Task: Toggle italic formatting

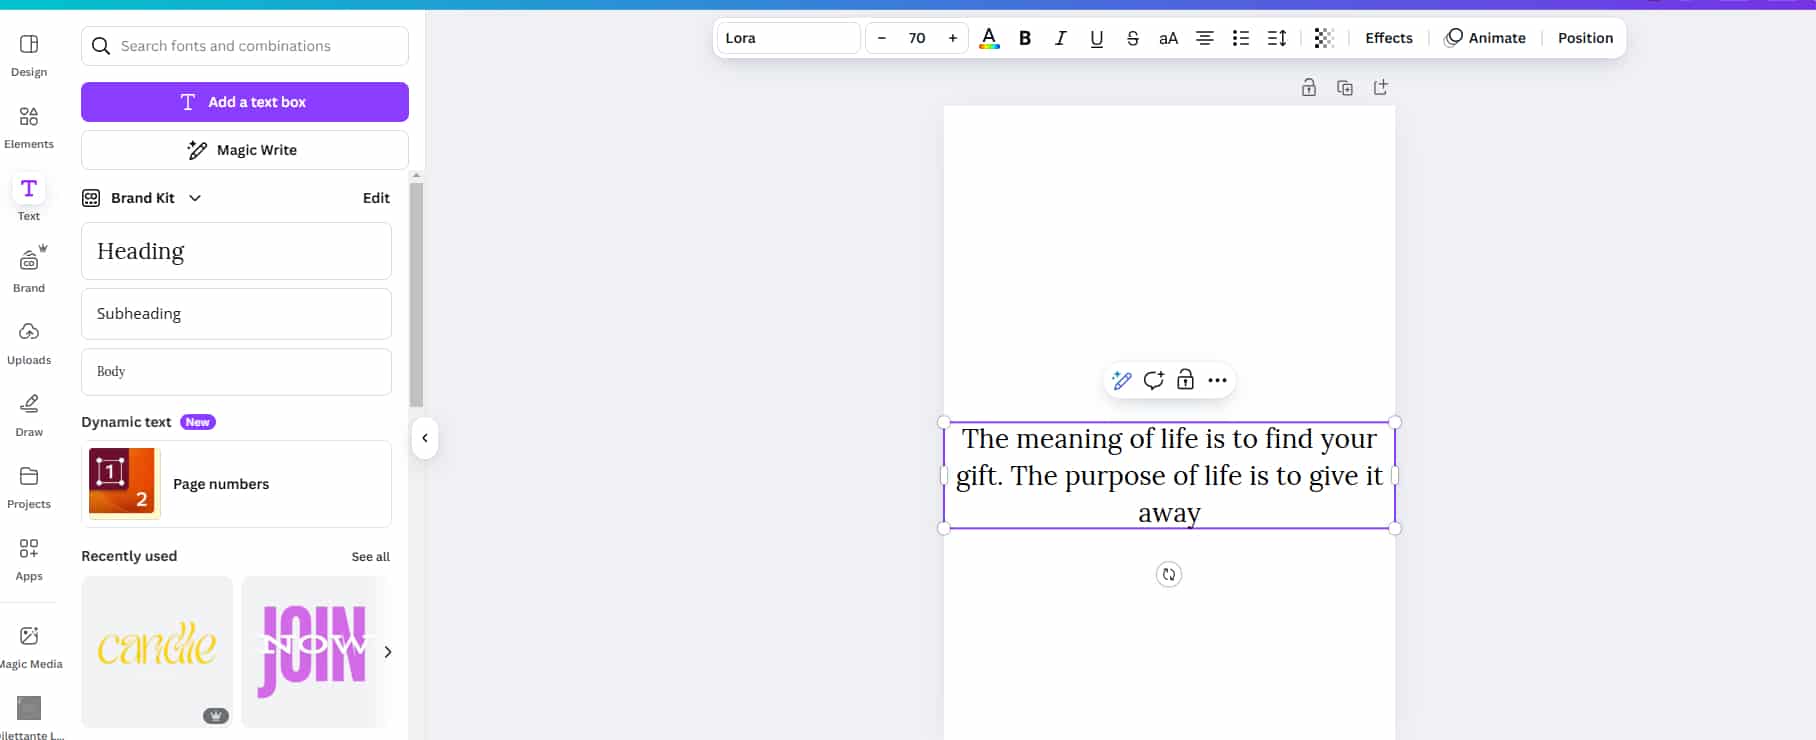Action: [x=1061, y=38]
